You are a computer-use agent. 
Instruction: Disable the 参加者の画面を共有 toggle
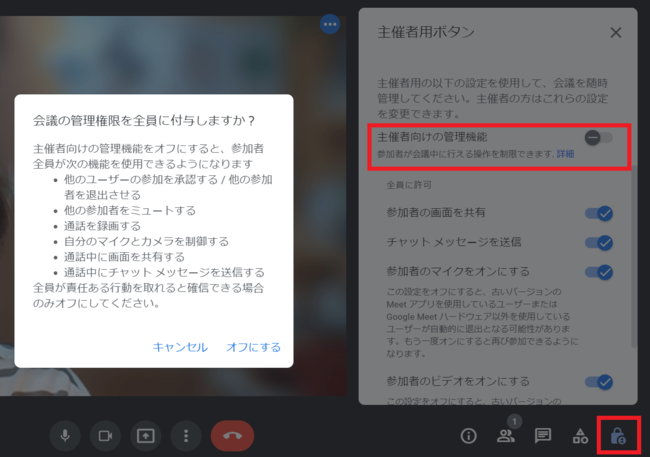coord(599,213)
